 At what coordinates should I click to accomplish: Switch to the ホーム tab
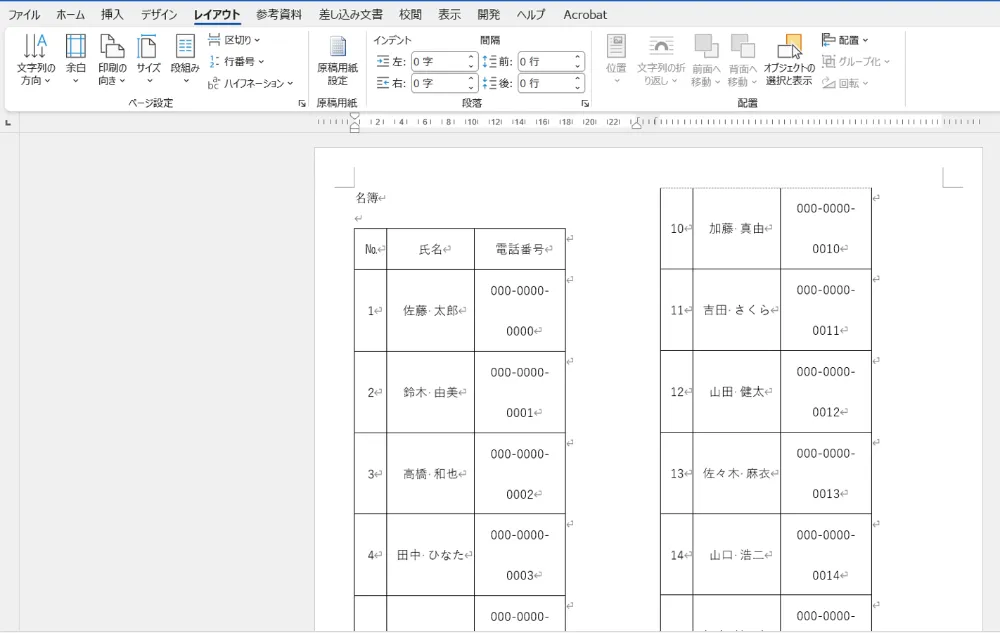point(70,14)
